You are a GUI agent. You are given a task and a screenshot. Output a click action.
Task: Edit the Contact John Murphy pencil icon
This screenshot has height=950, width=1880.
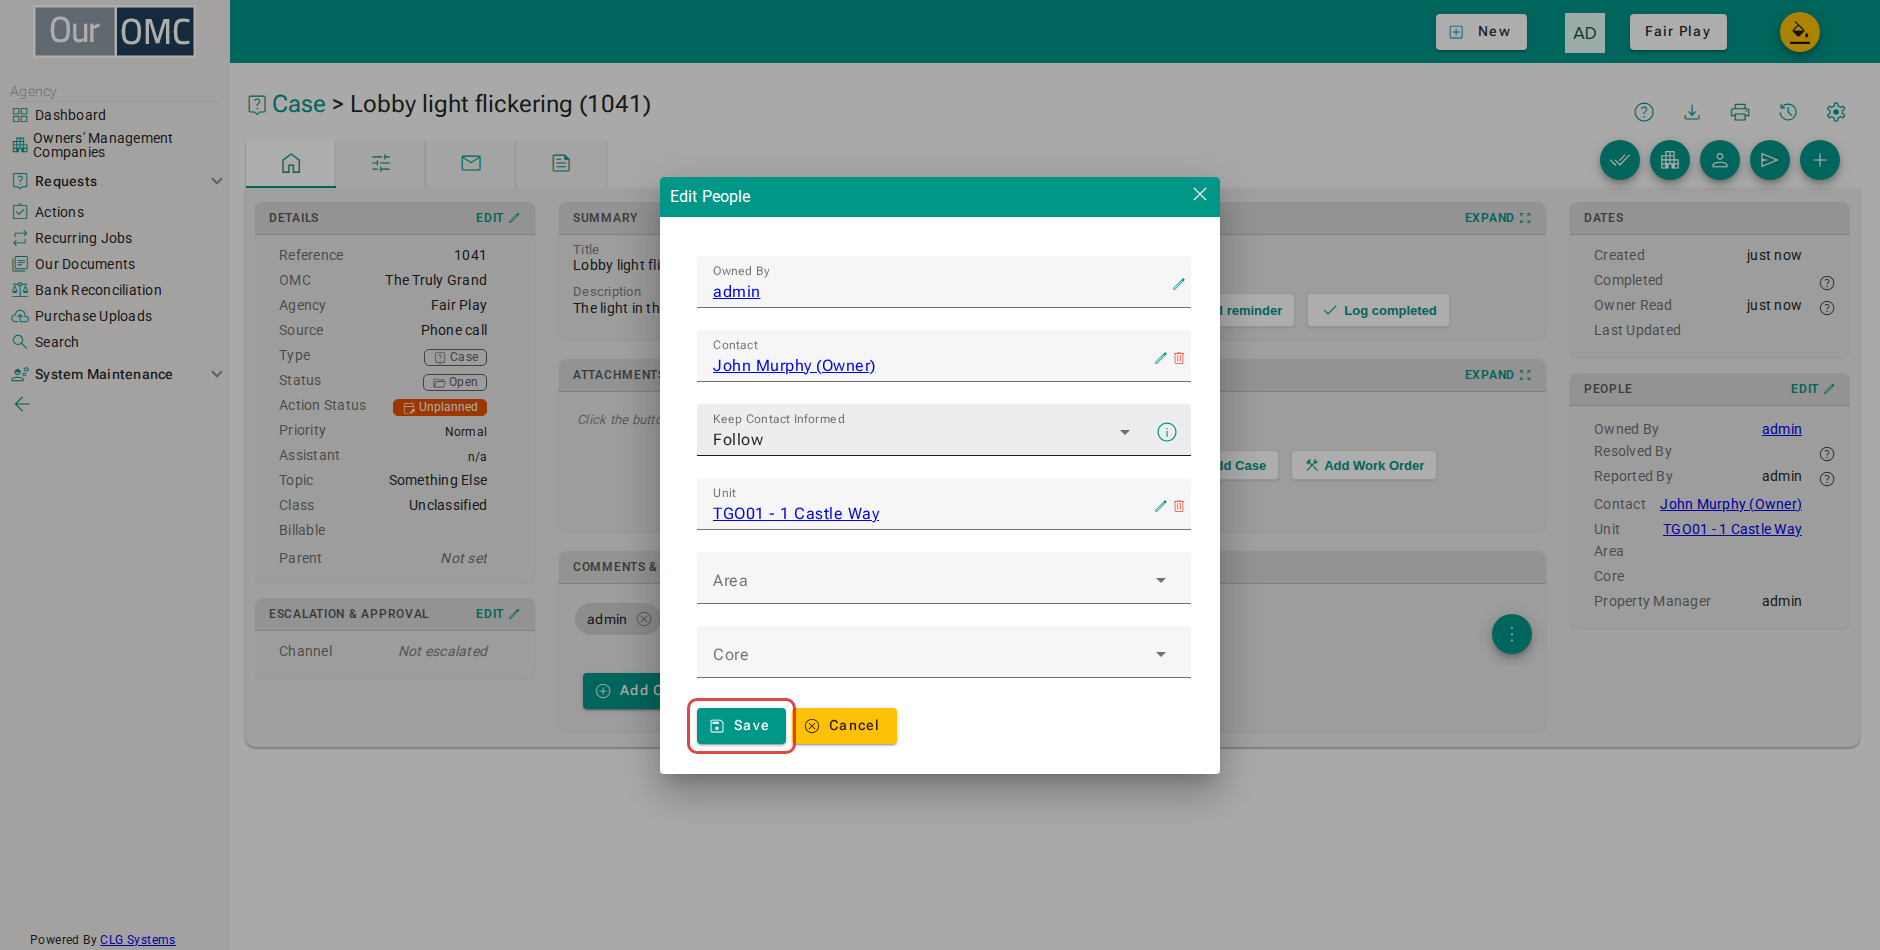(1161, 358)
